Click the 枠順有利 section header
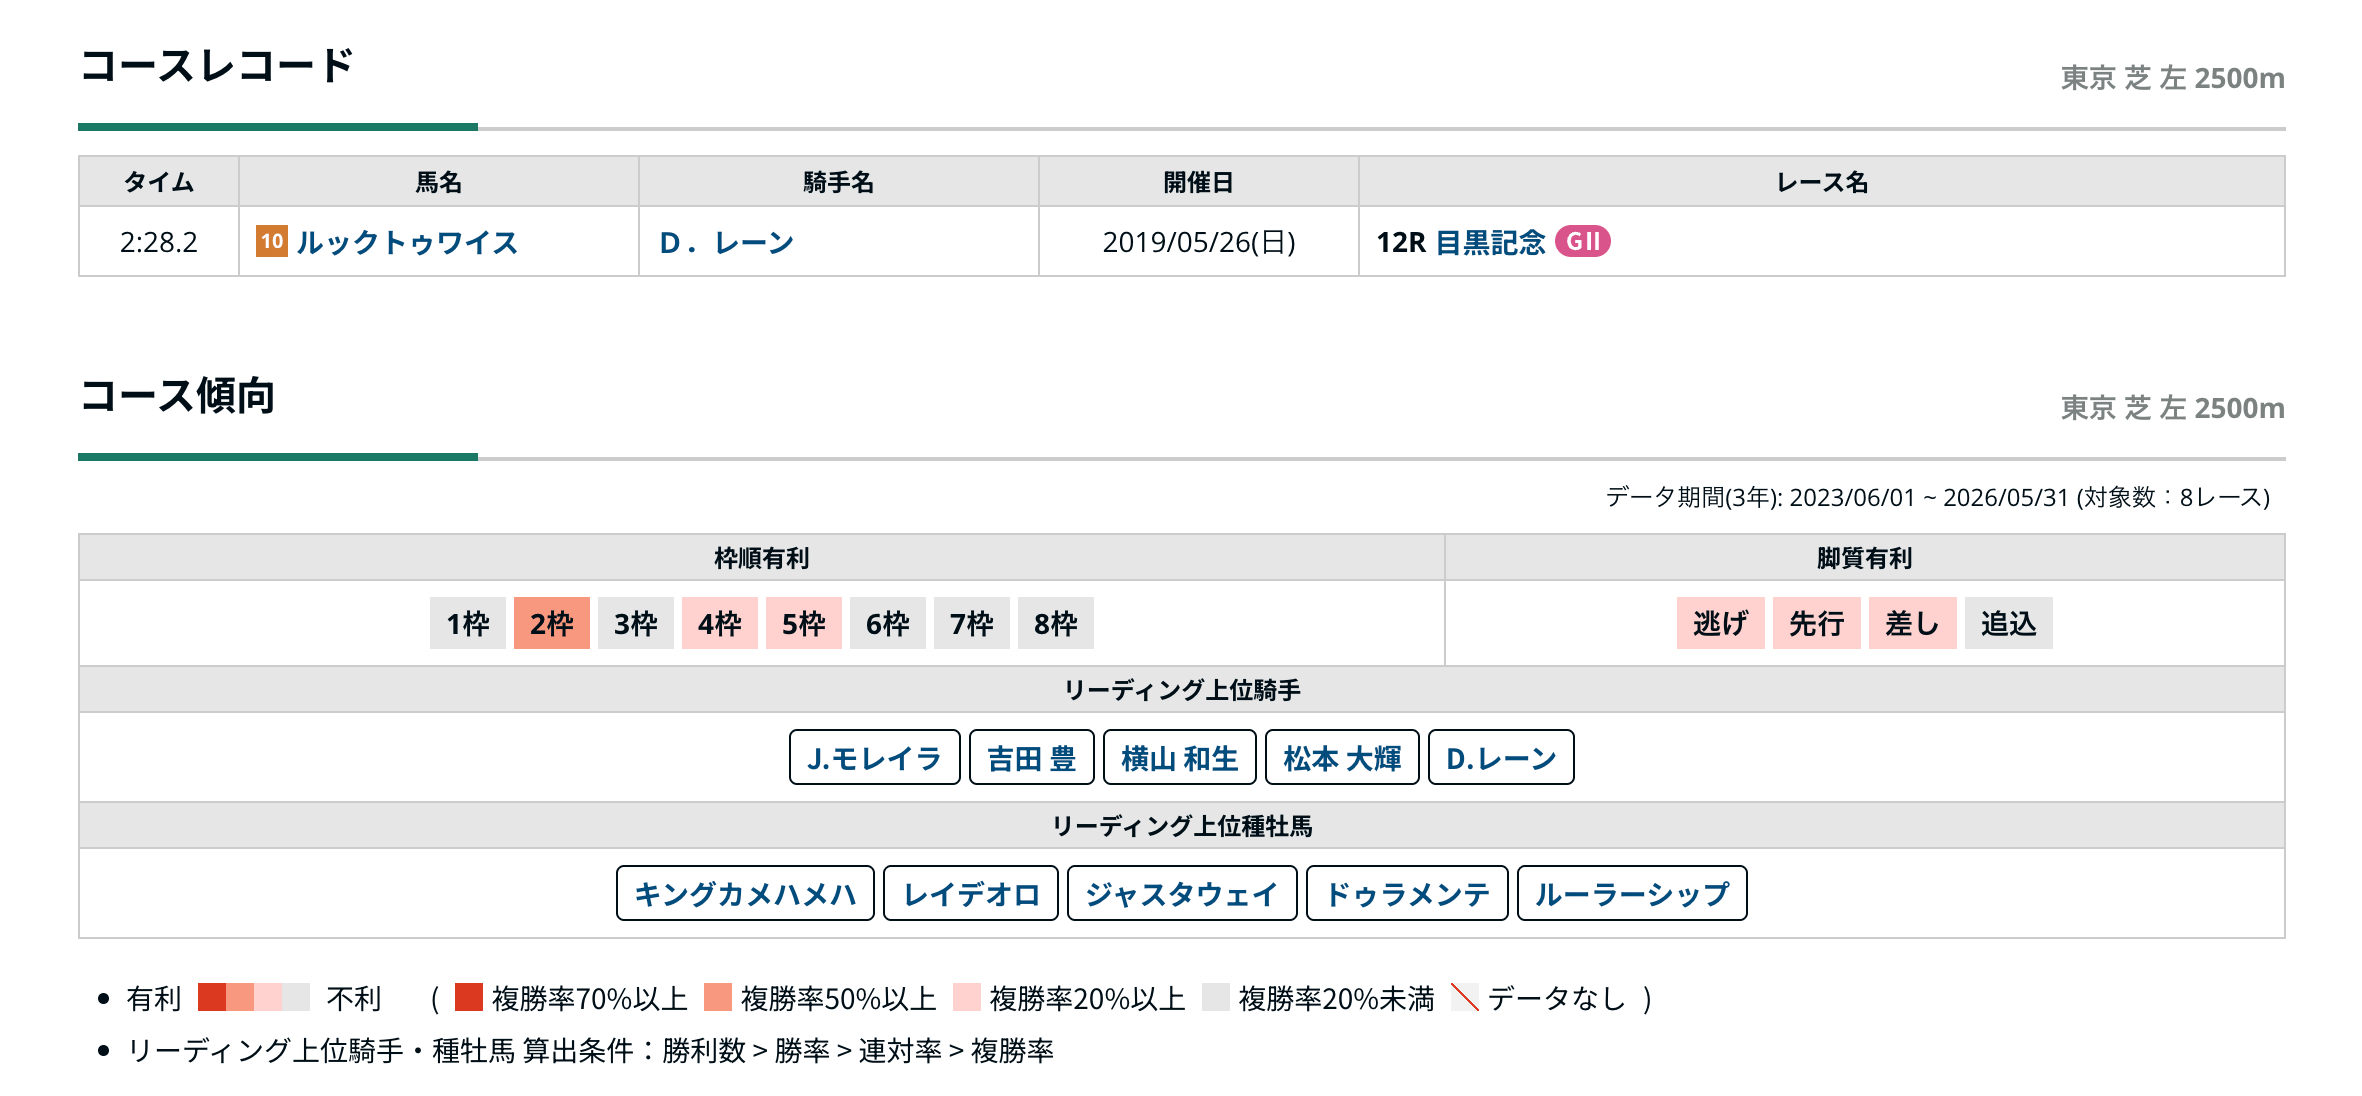 762,558
